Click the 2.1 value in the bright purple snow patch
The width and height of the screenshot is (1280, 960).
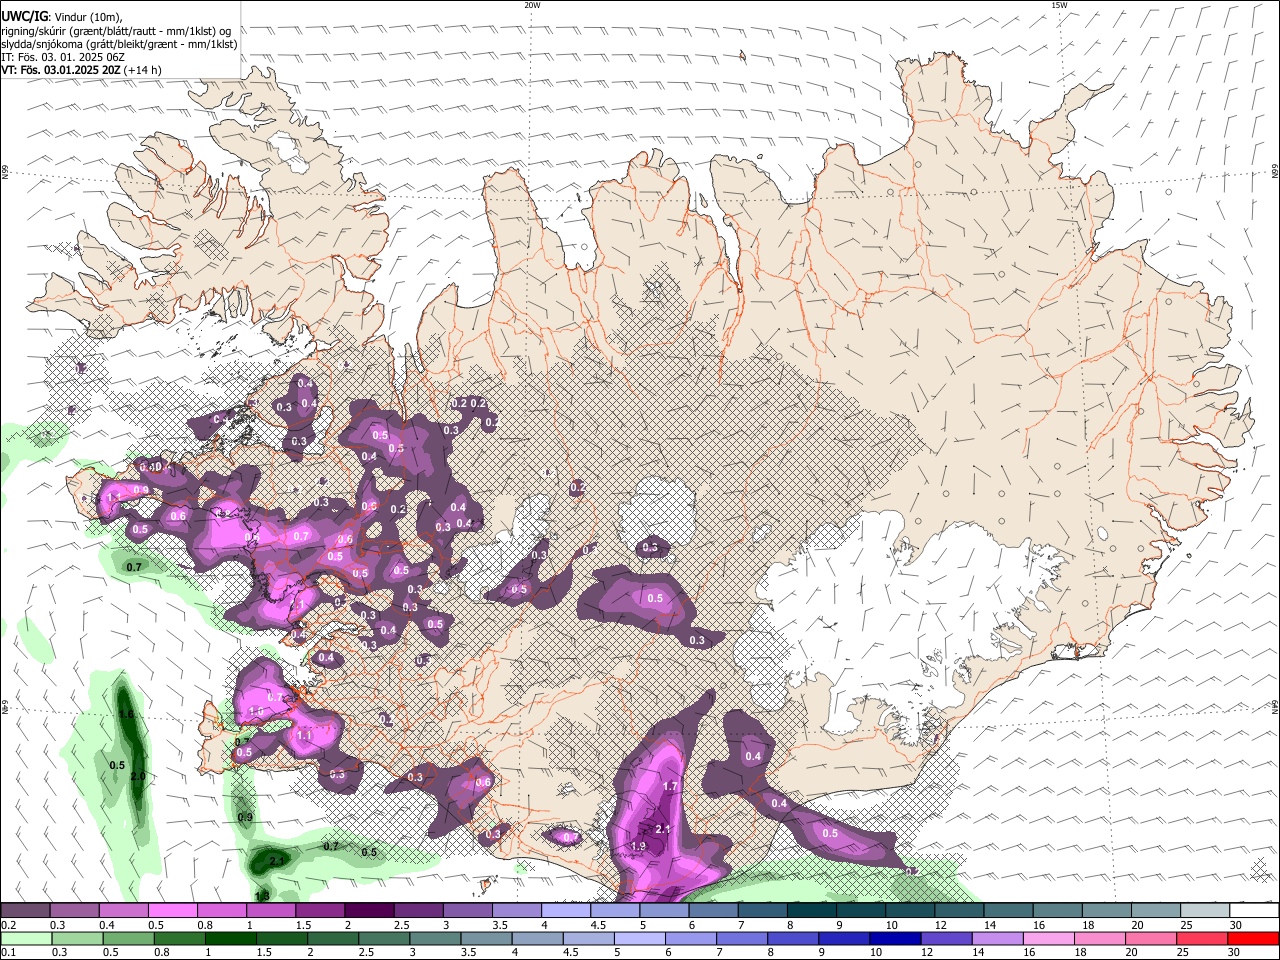pos(663,829)
